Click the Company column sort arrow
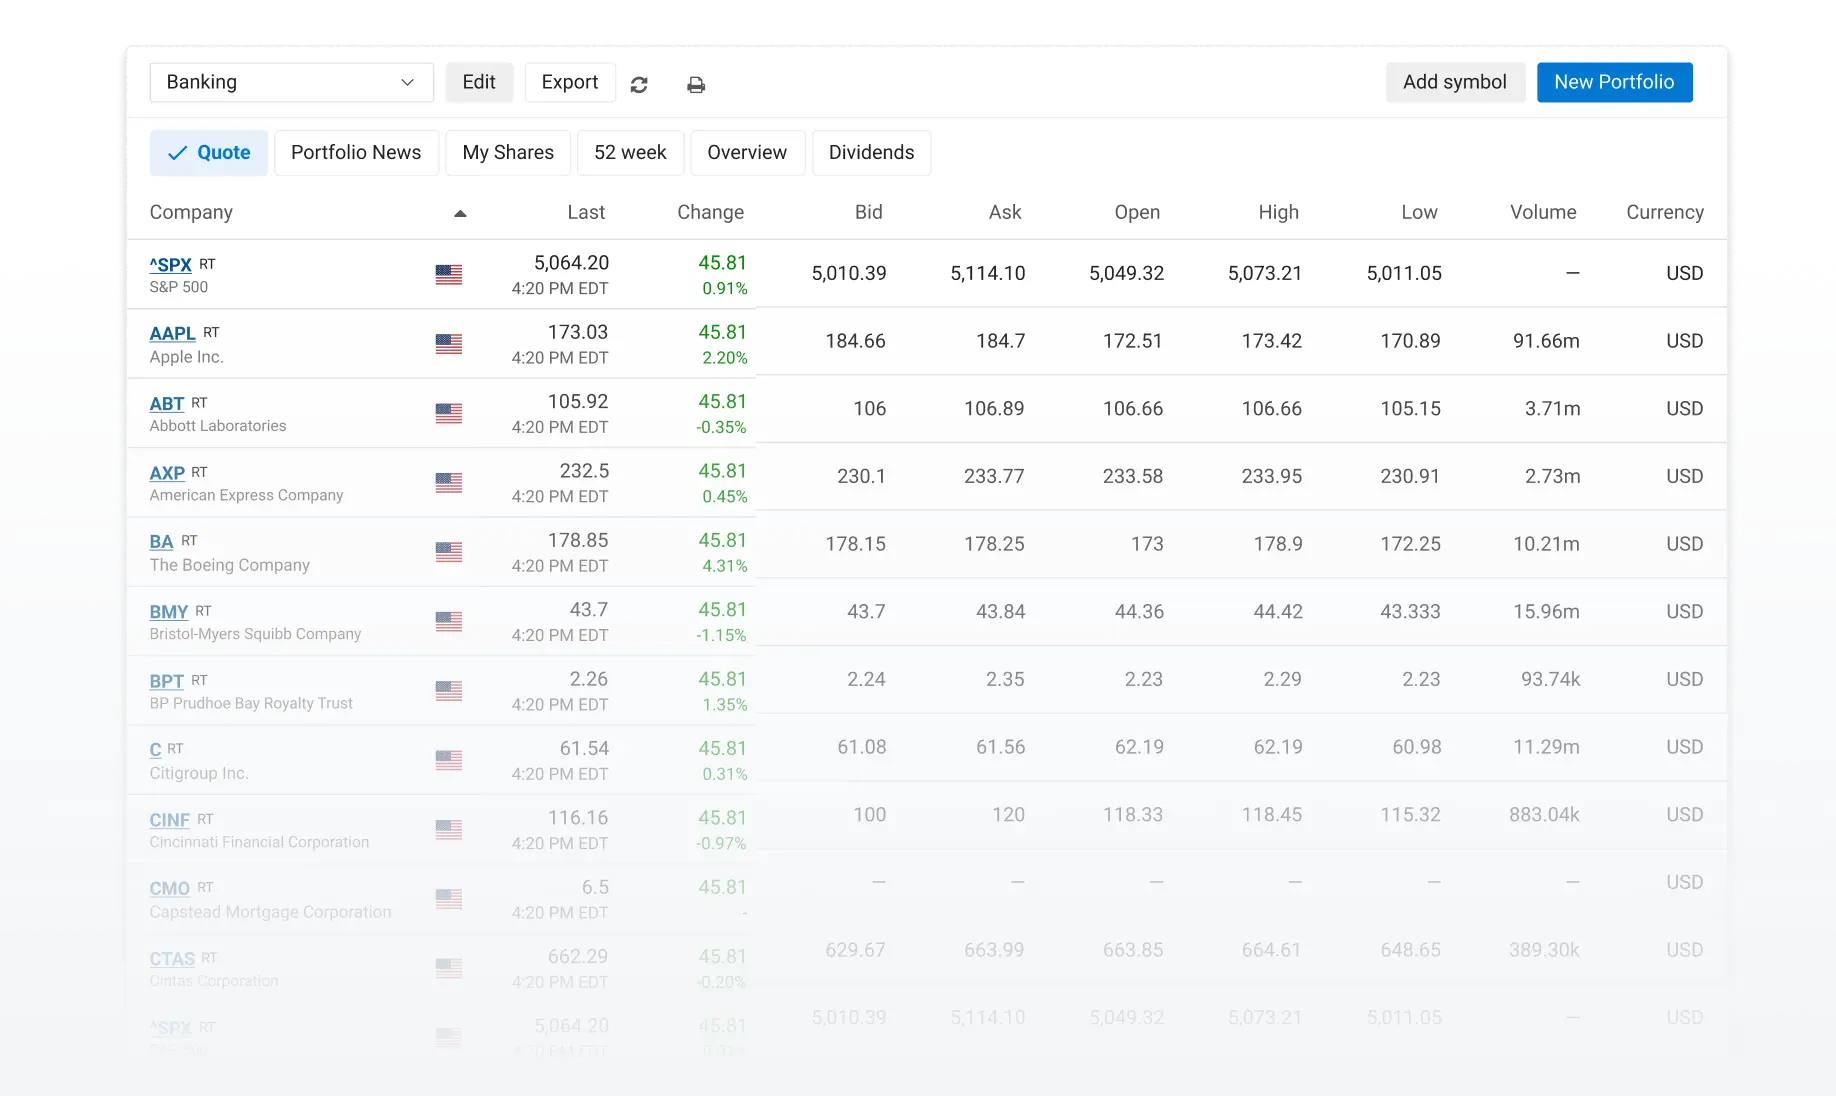Image resolution: width=1836 pixels, height=1096 pixels. tap(460, 213)
